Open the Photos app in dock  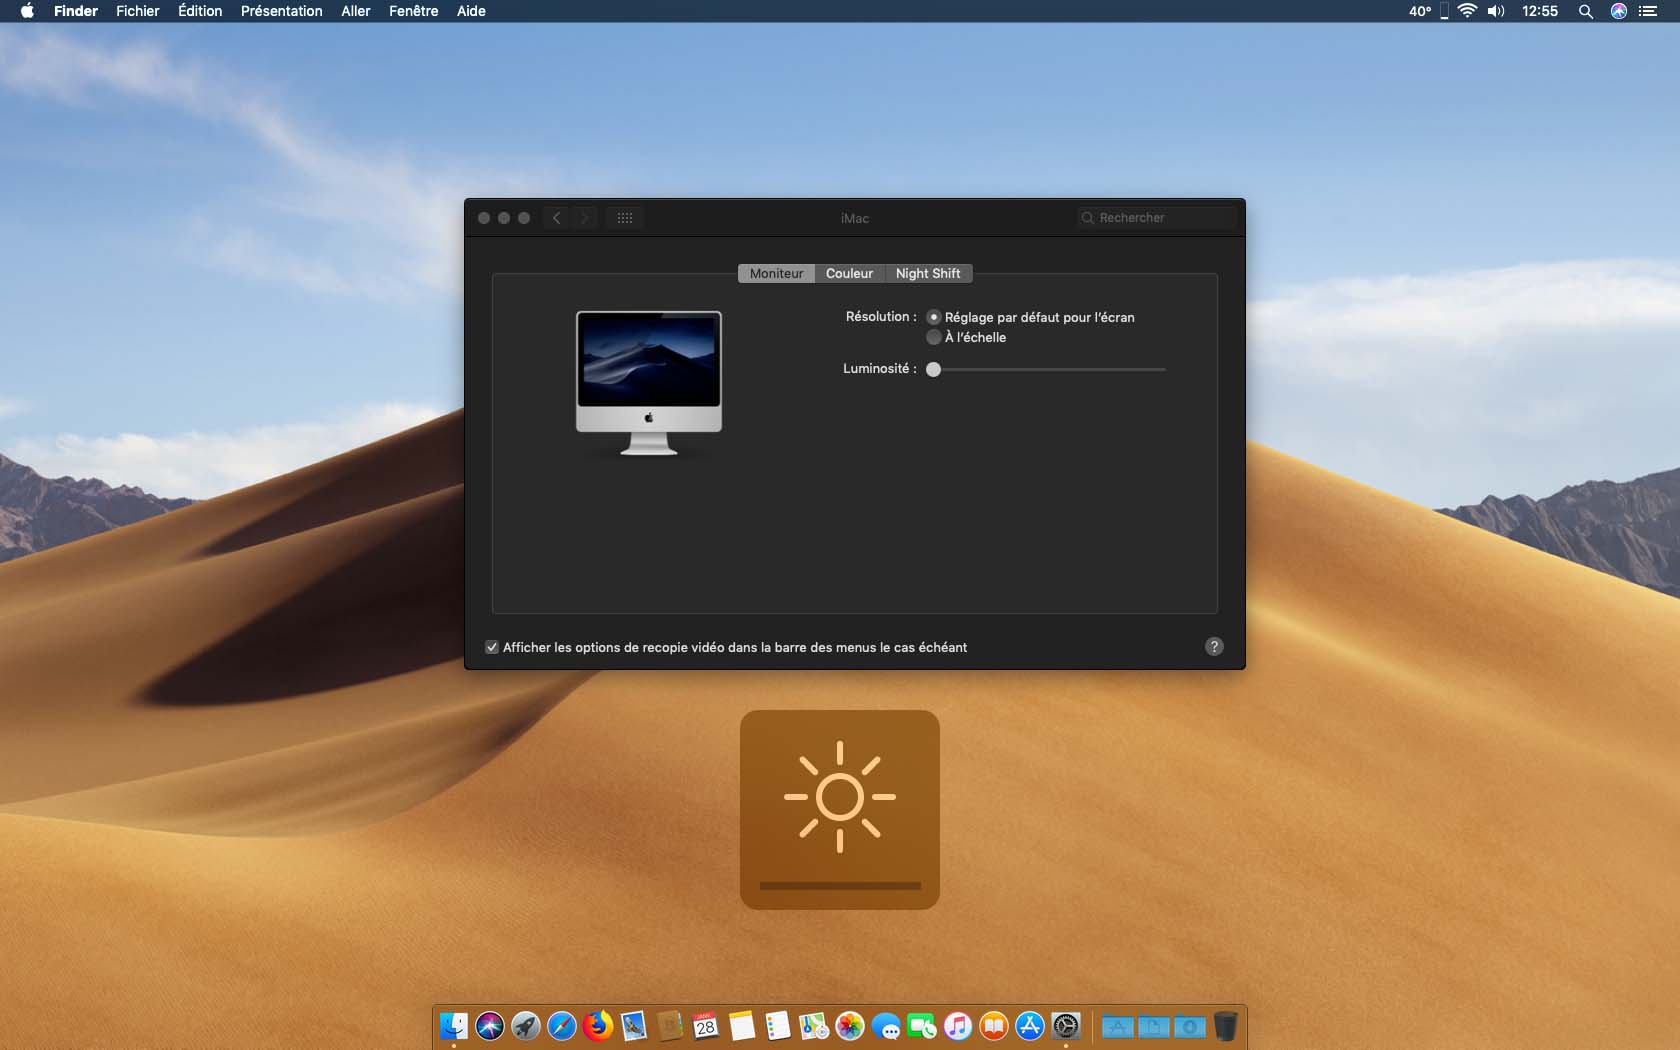pyautogui.click(x=850, y=1026)
